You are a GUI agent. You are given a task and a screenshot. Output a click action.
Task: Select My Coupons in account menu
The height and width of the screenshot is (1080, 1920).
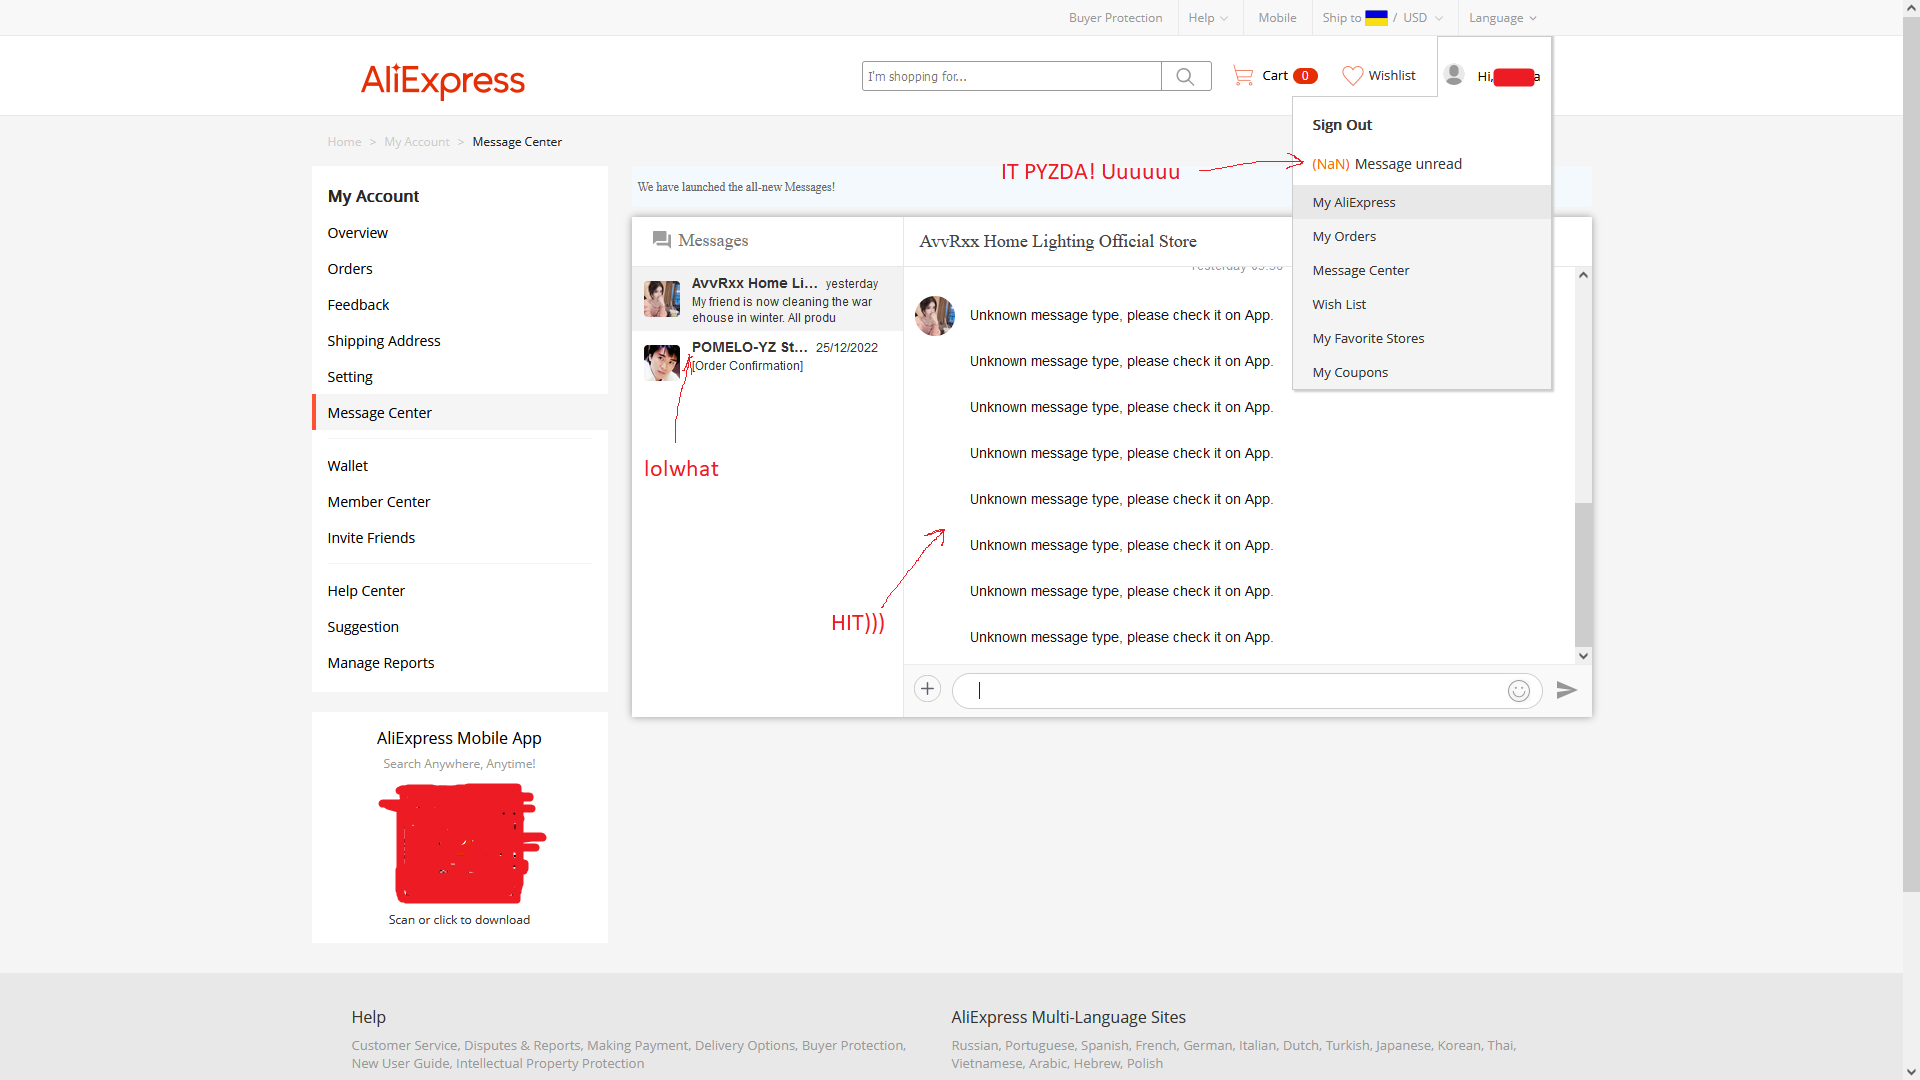click(x=1350, y=373)
